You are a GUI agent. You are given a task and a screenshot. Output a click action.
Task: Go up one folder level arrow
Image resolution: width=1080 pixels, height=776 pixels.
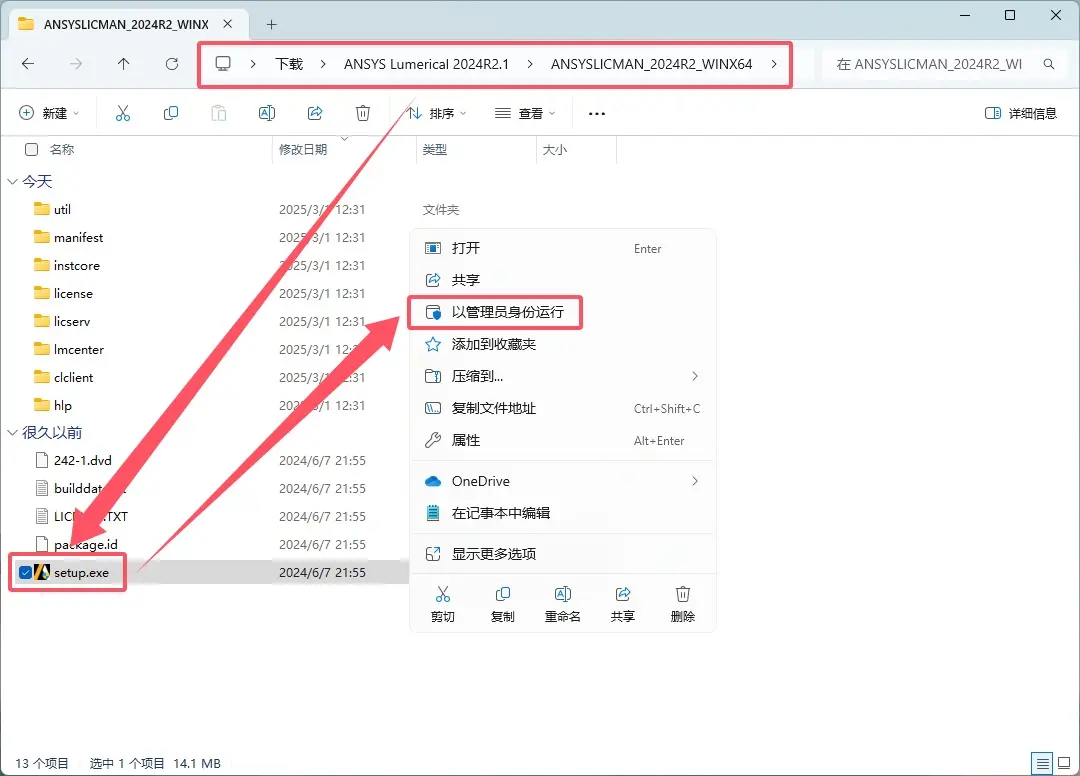(123, 64)
